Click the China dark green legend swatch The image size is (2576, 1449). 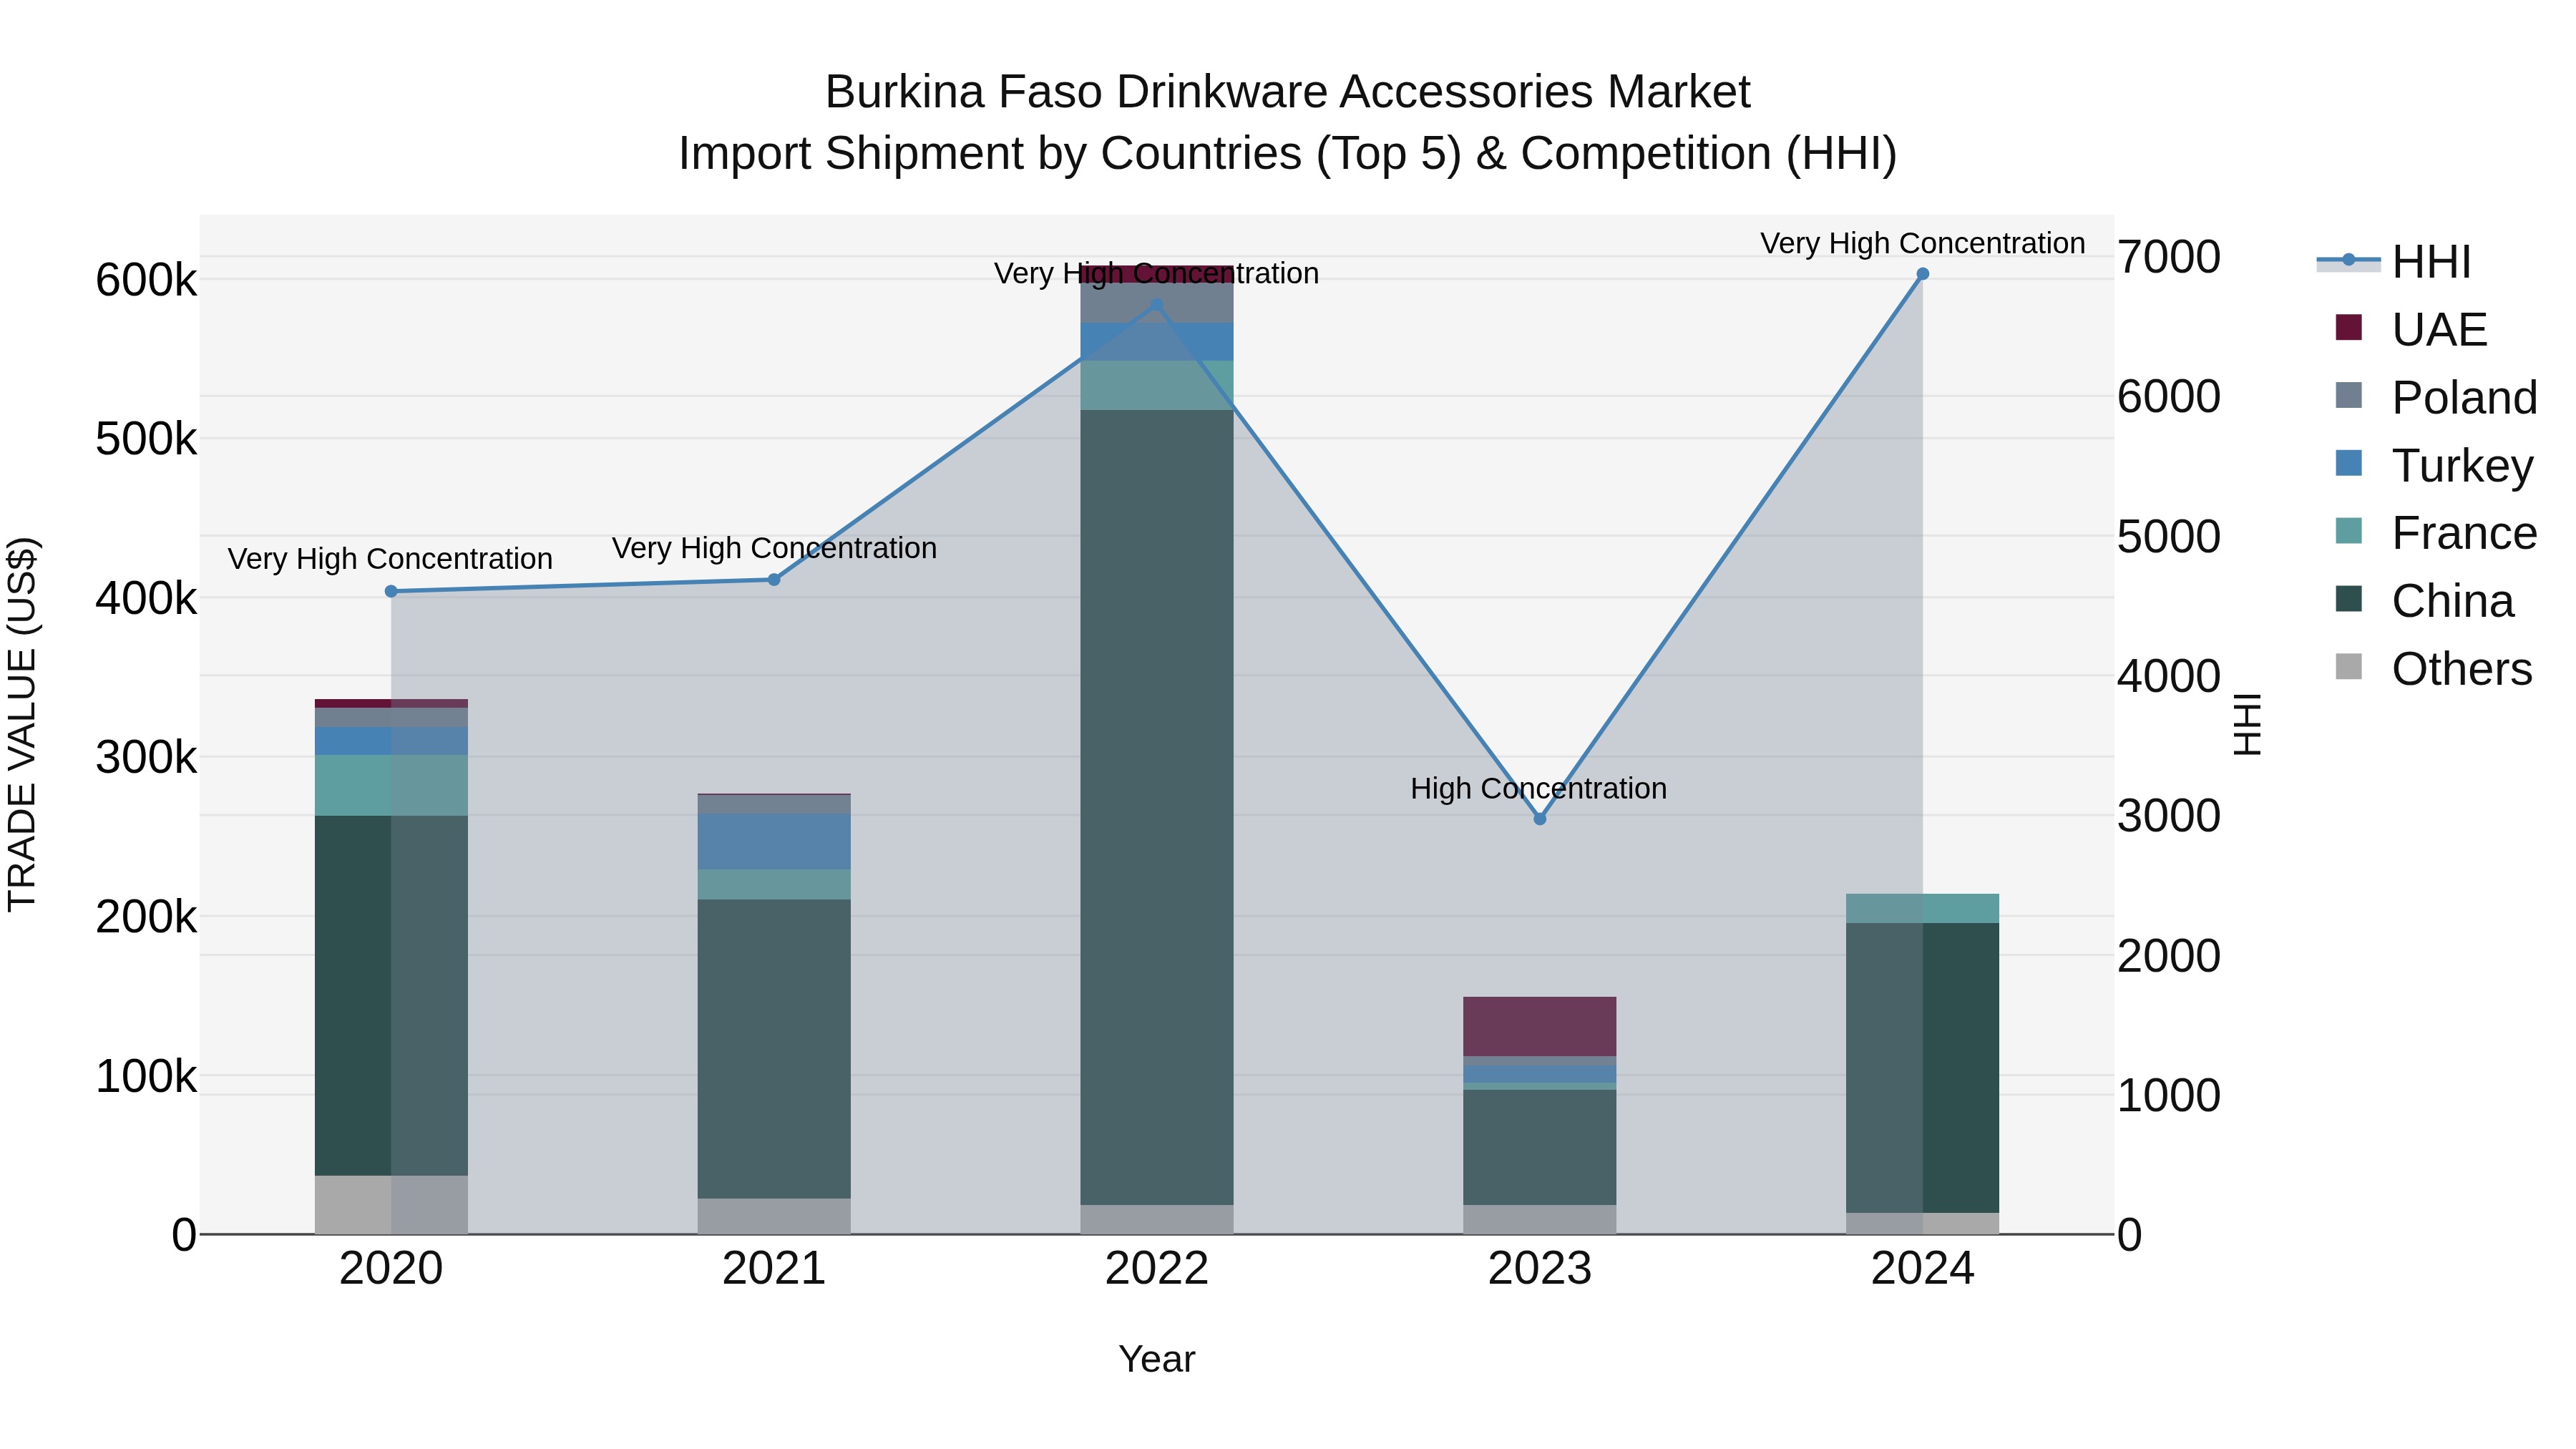click(x=2349, y=599)
